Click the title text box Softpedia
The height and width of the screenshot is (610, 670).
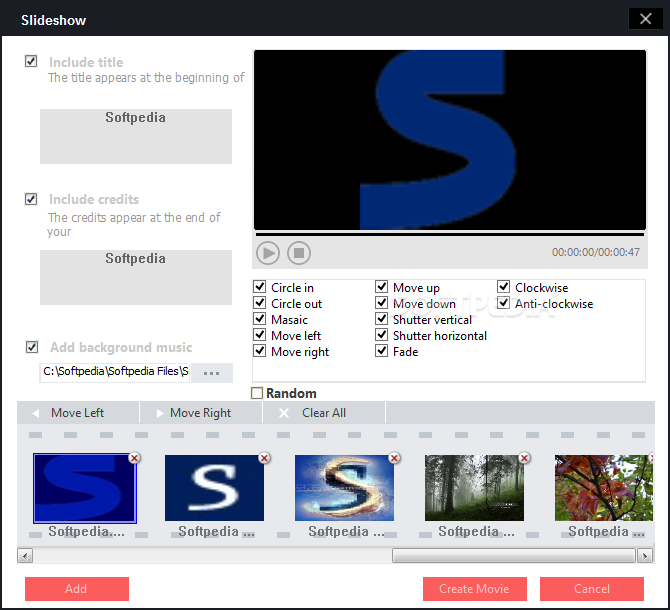pos(136,136)
